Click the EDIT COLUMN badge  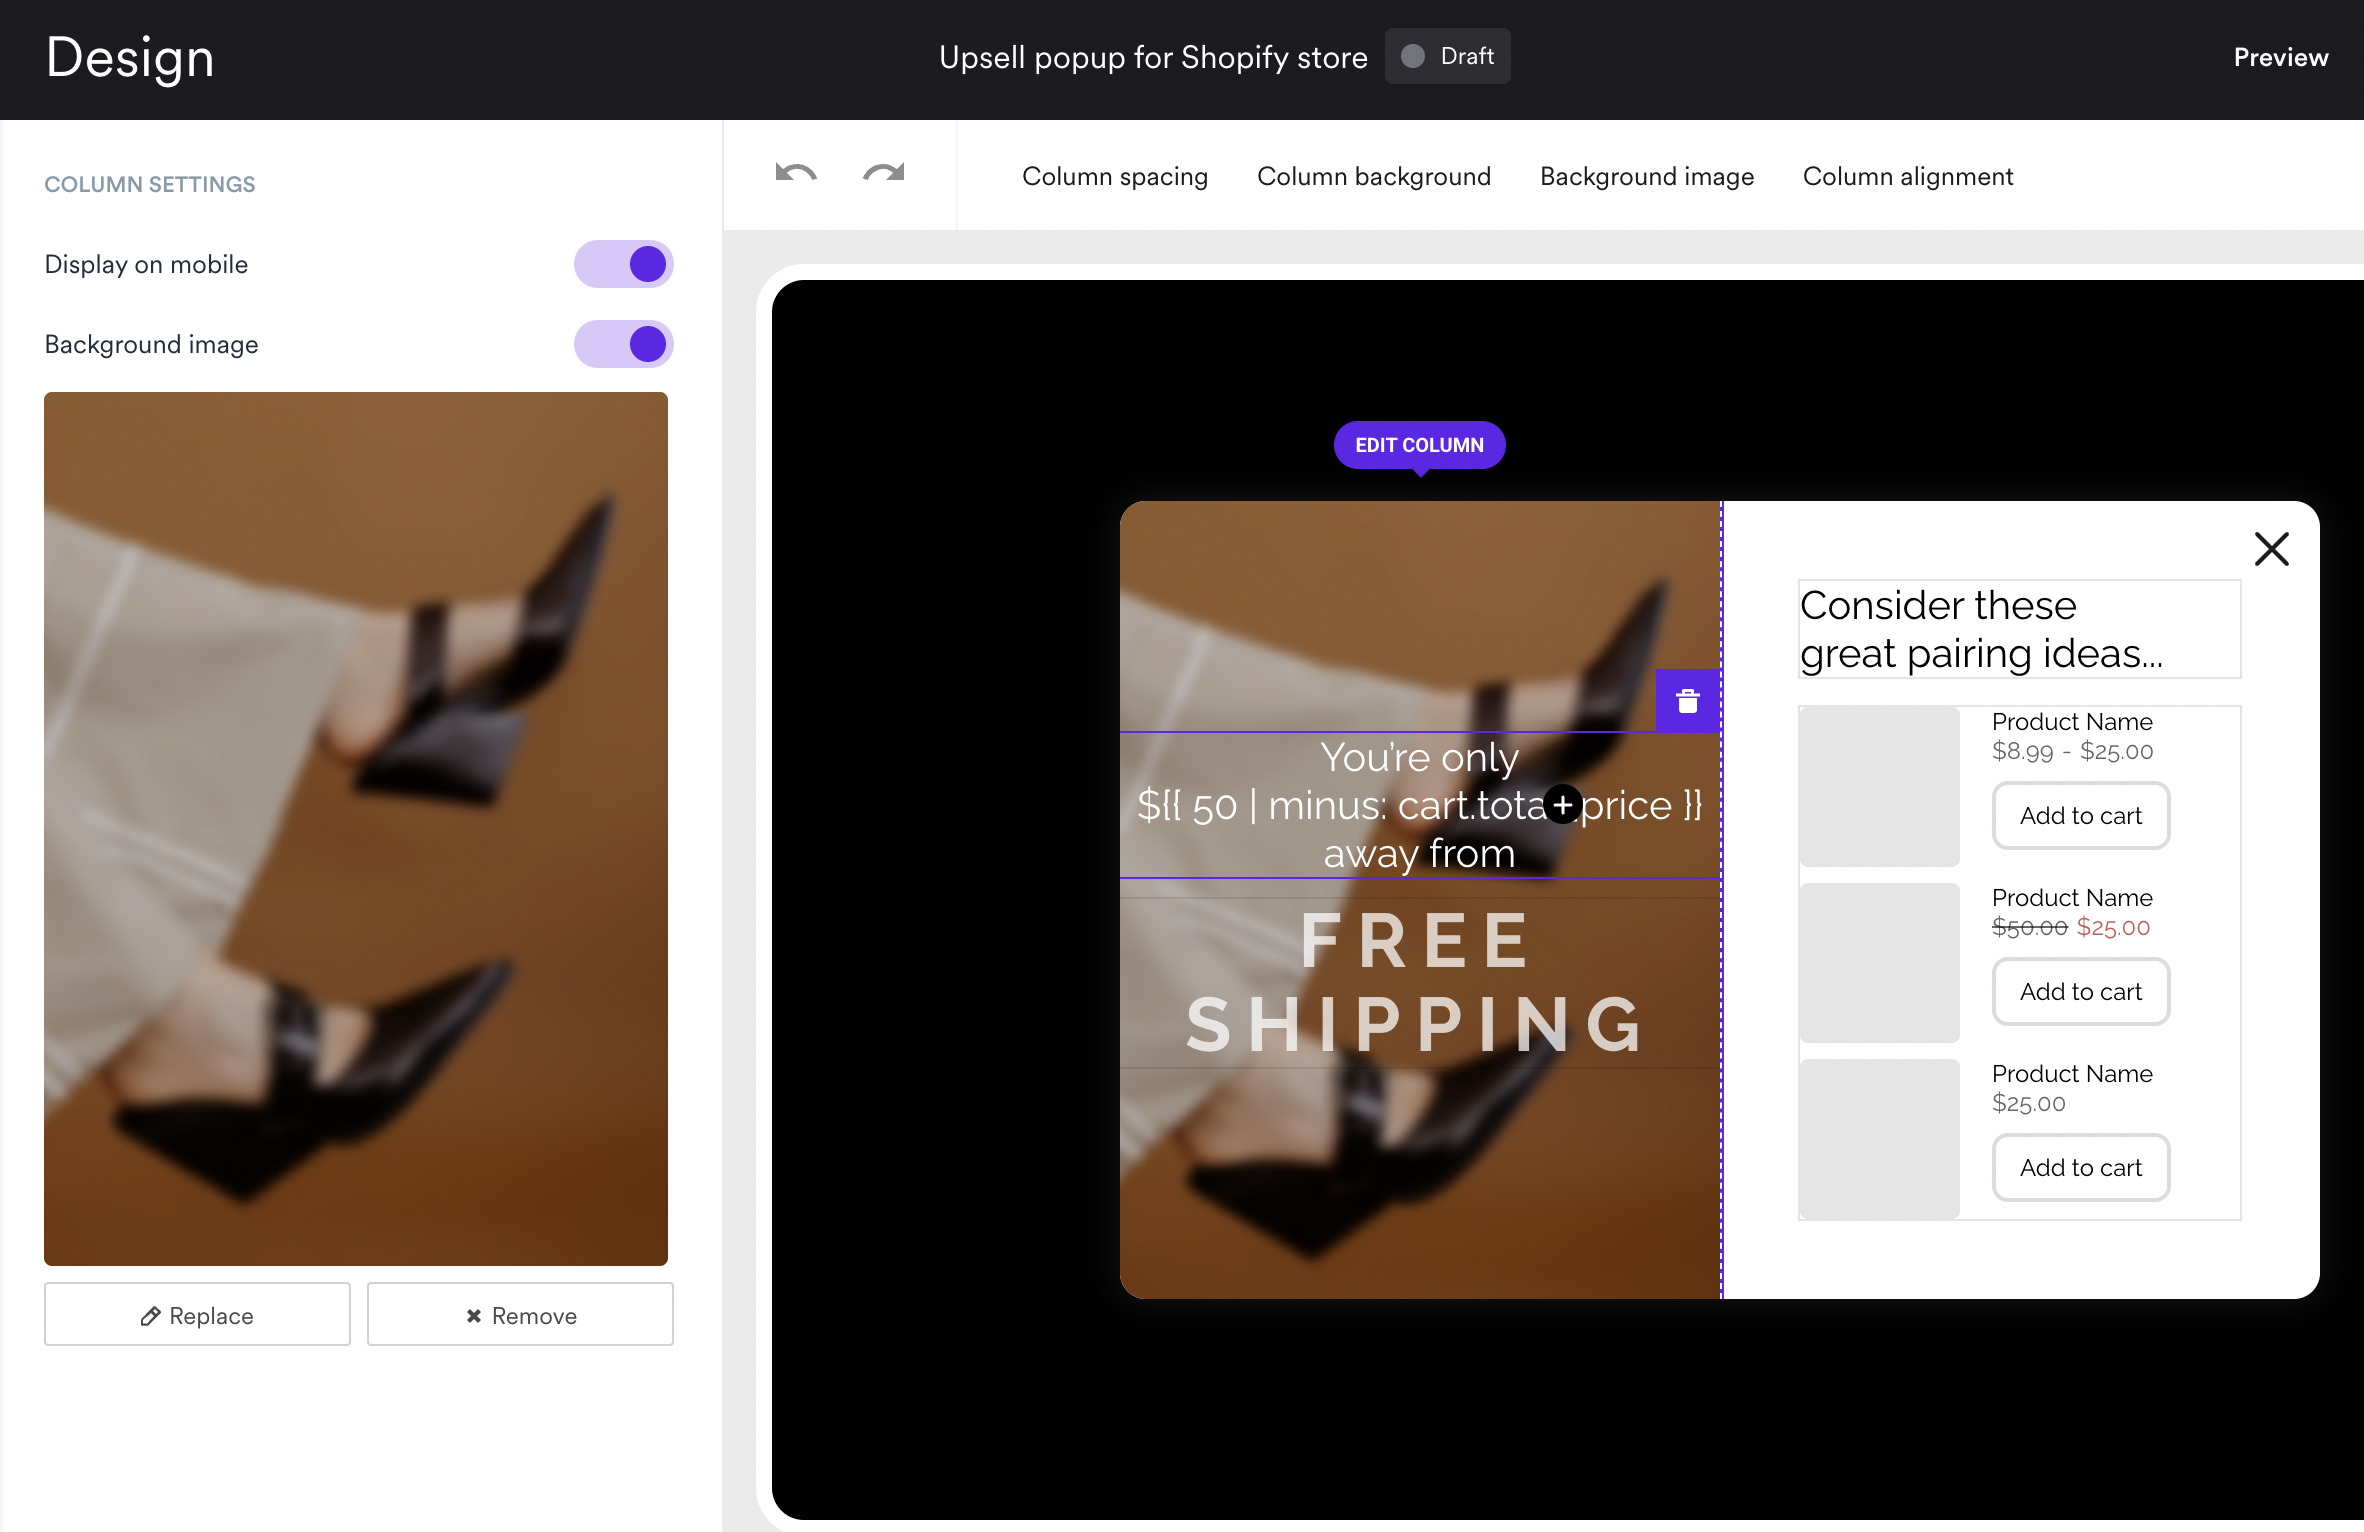(x=1419, y=445)
